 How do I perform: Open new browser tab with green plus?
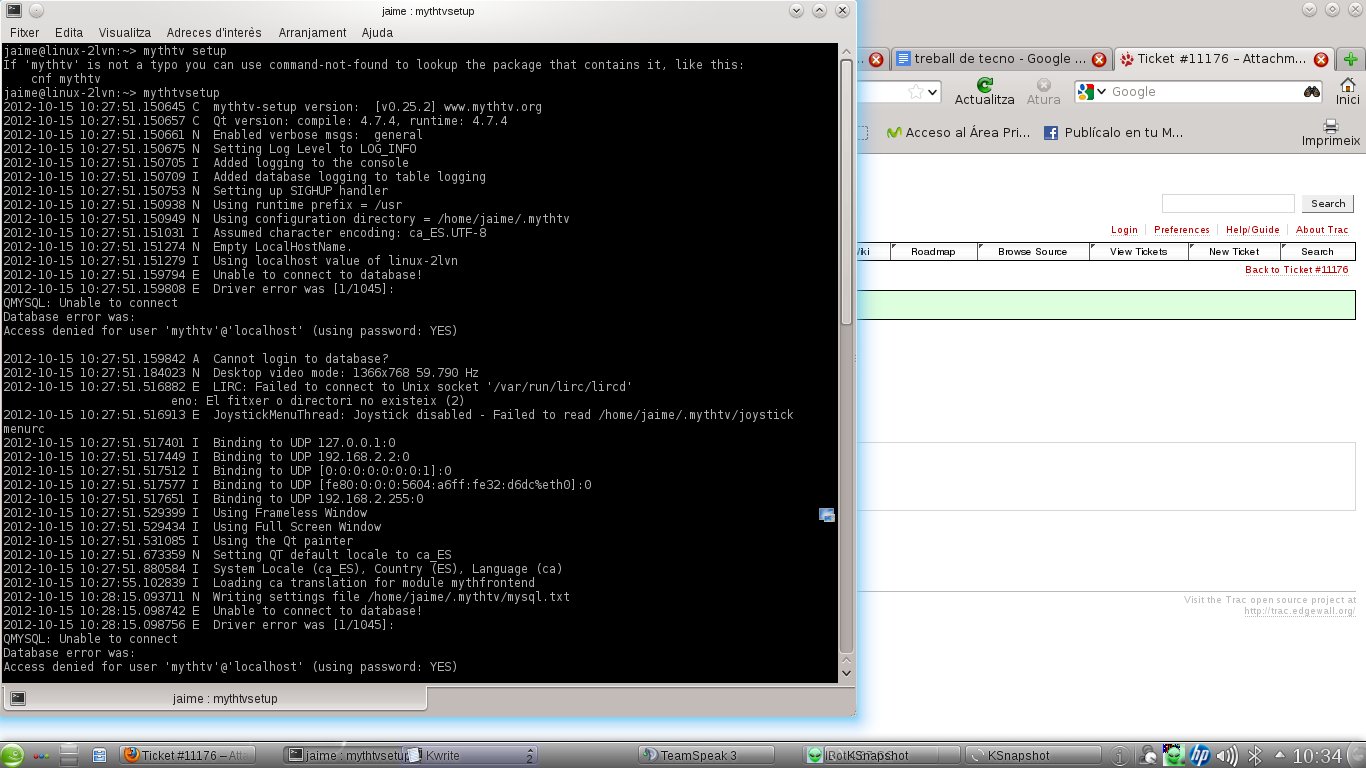tap(1351, 59)
